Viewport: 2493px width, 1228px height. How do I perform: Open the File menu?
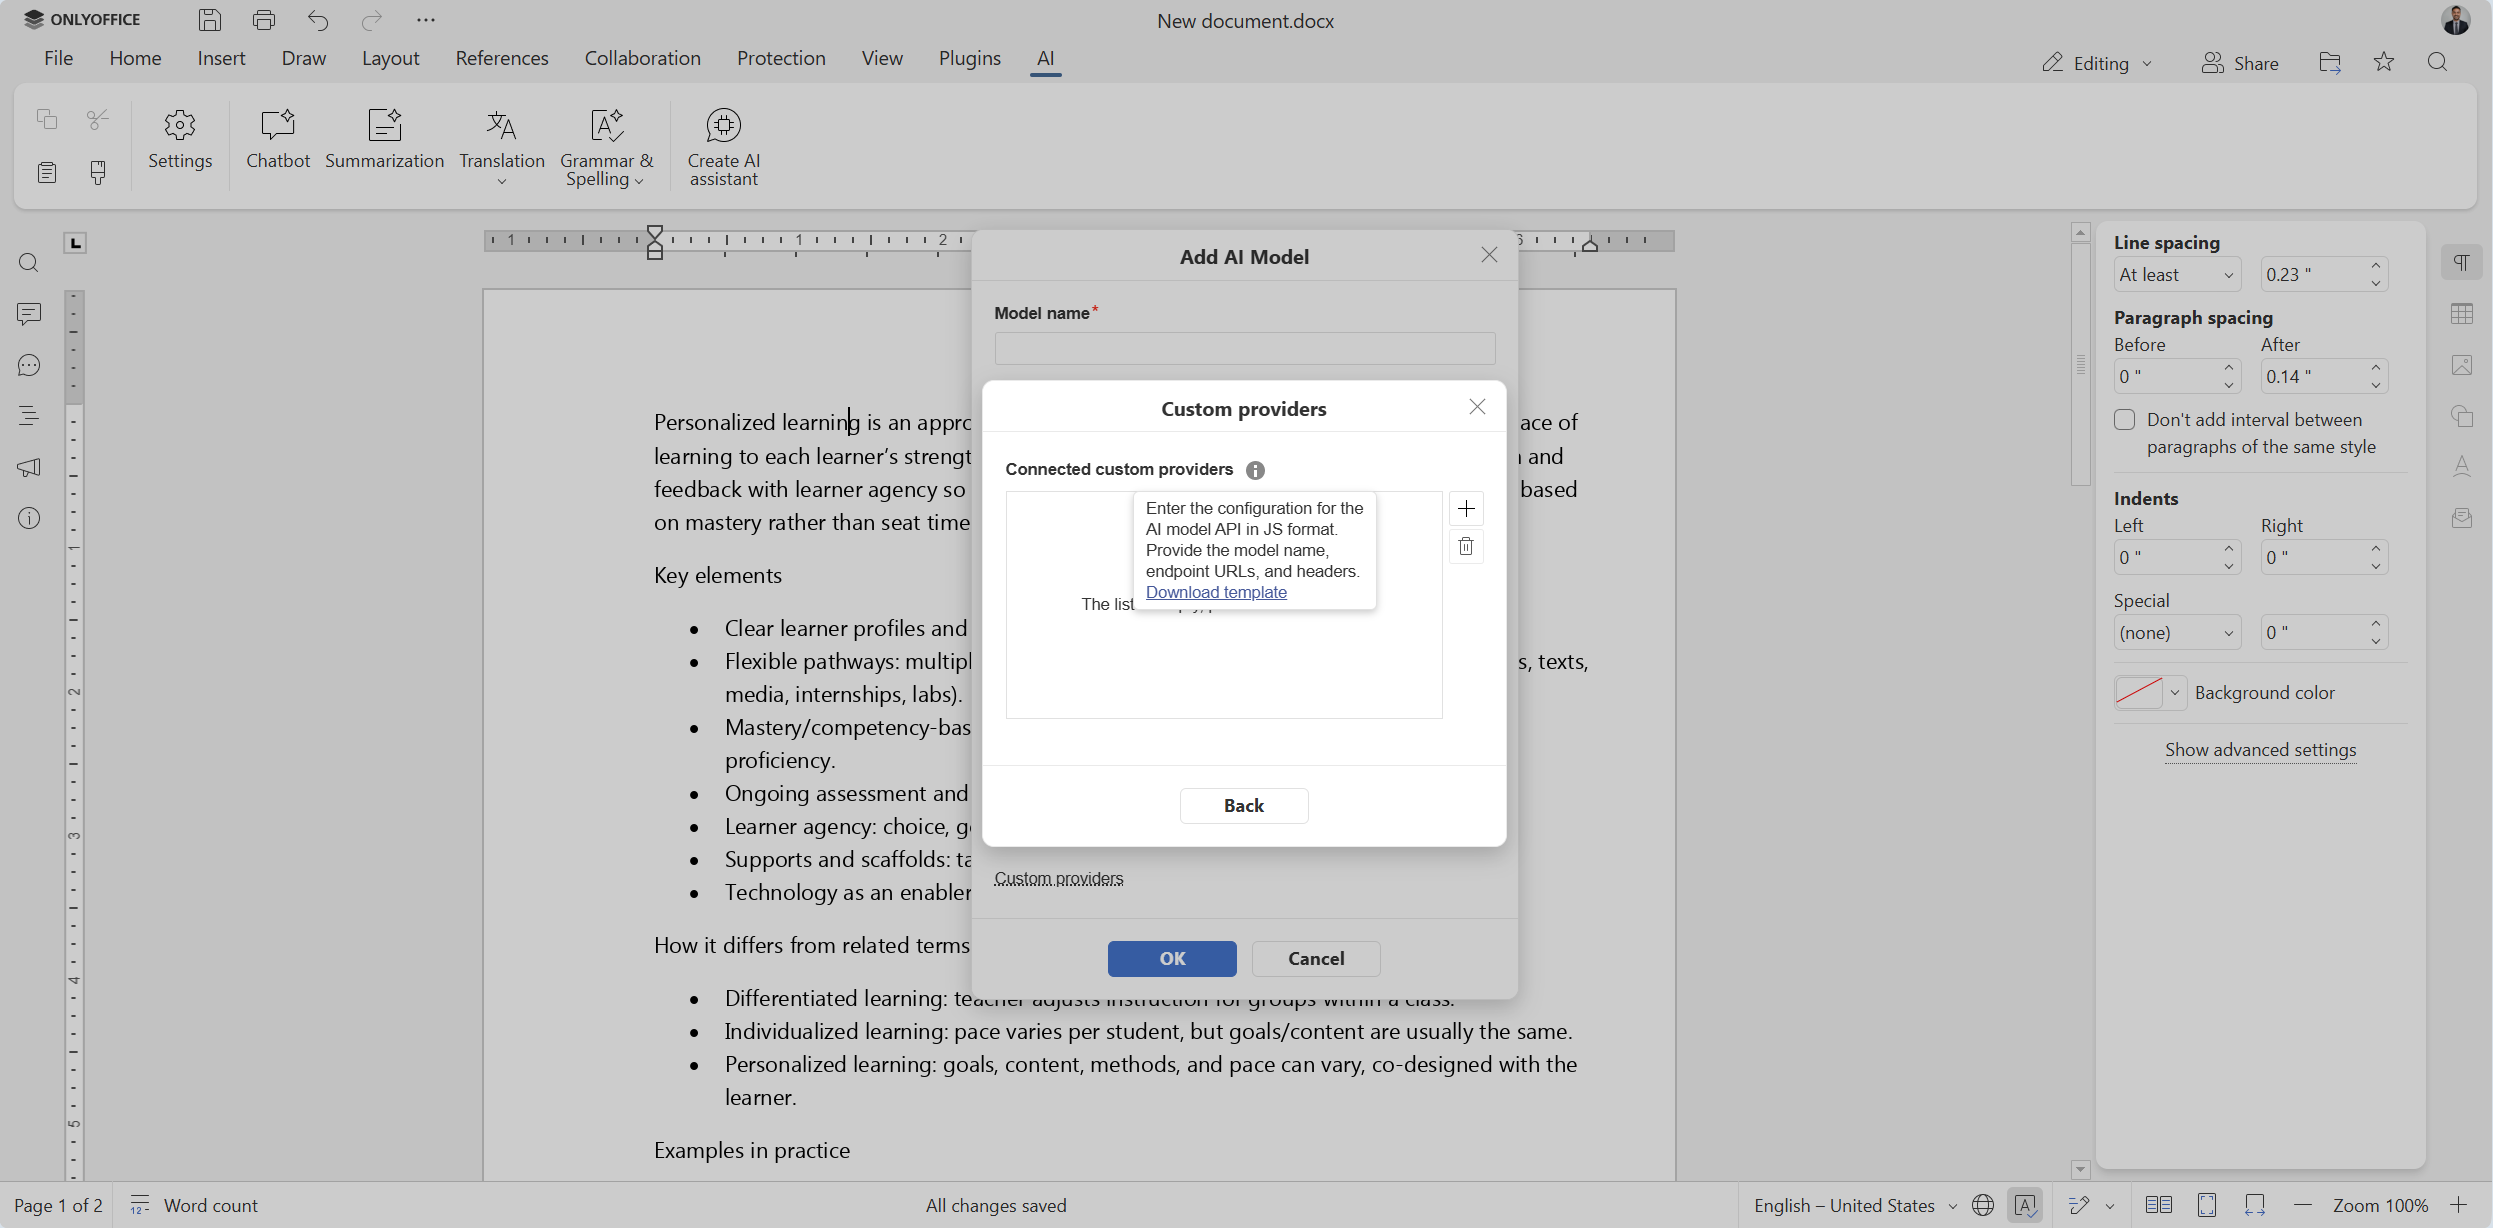tap(58, 58)
